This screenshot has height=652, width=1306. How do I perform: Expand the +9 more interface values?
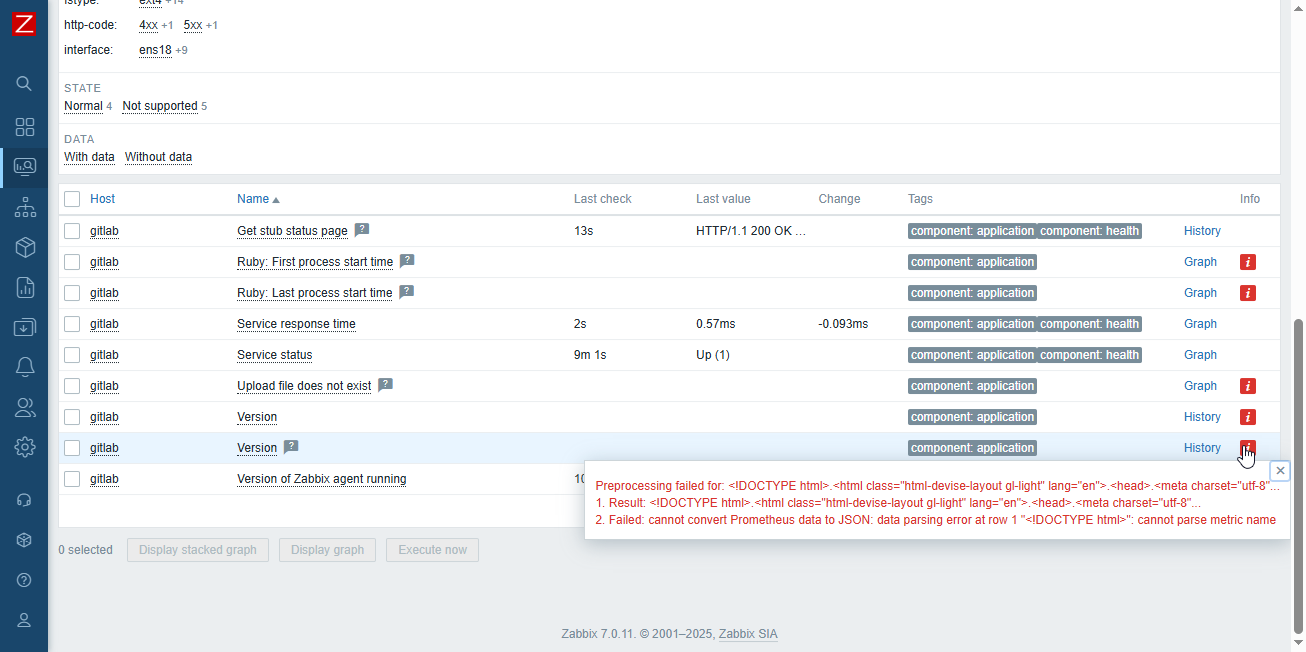tap(181, 50)
